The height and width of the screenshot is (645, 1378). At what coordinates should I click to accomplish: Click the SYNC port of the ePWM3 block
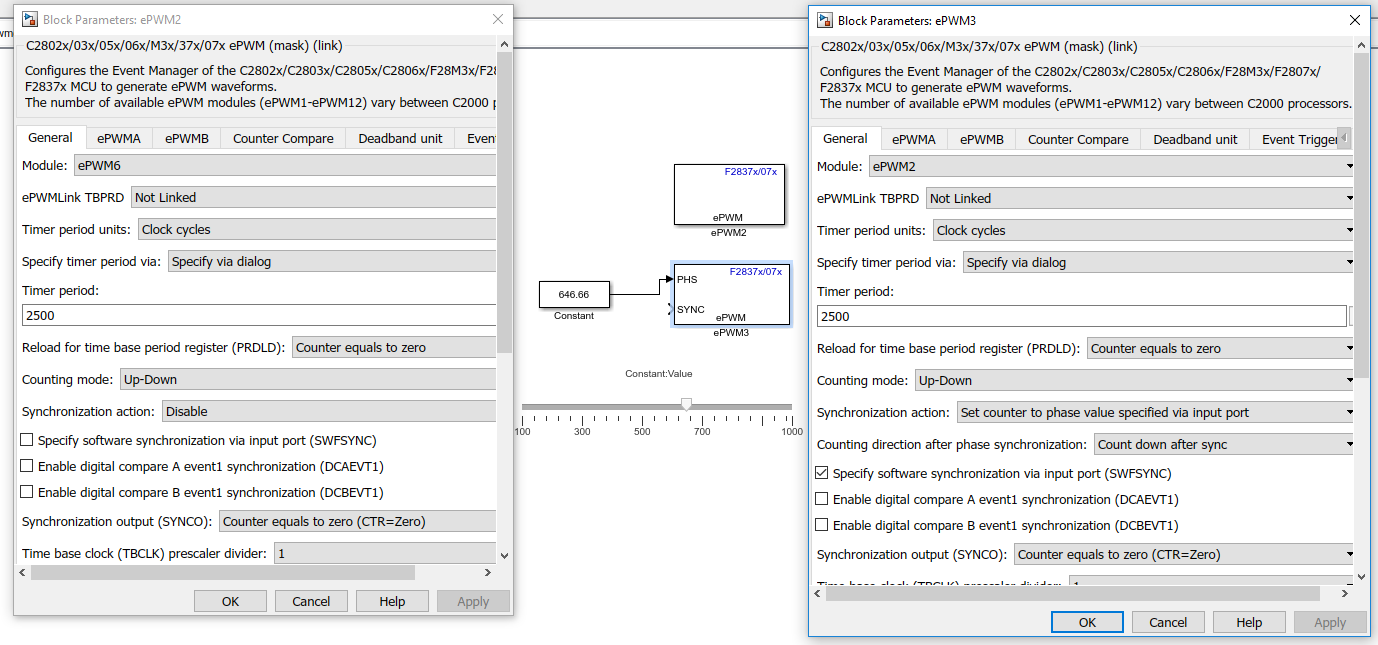(690, 309)
